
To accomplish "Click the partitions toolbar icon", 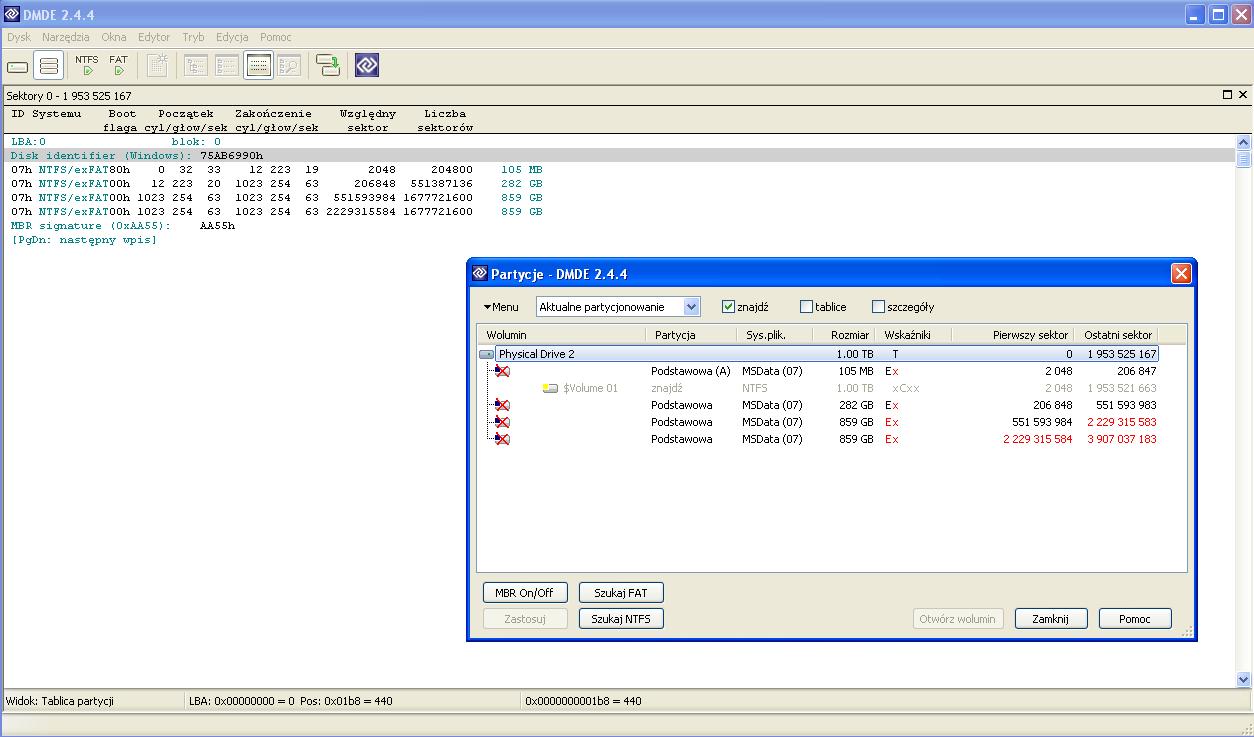I will pyautogui.click(x=49, y=66).
